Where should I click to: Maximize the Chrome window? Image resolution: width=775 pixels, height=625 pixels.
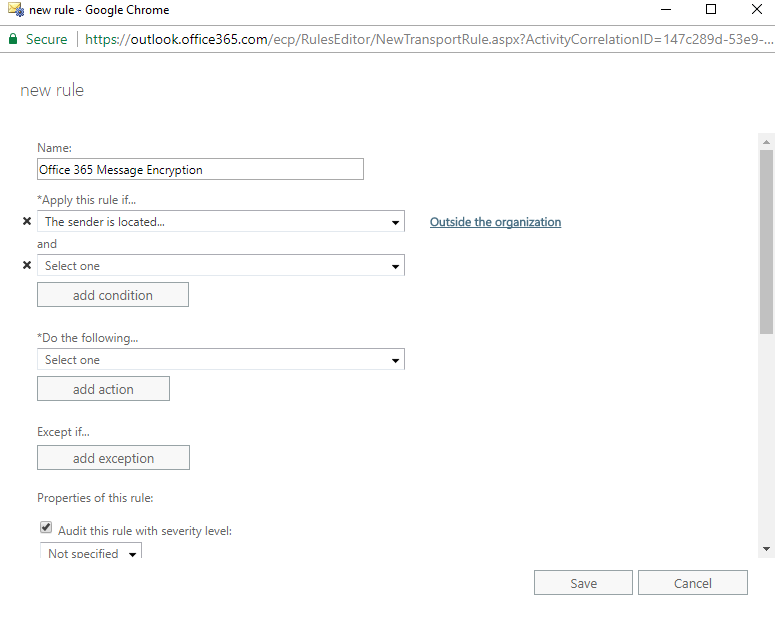[711, 9]
